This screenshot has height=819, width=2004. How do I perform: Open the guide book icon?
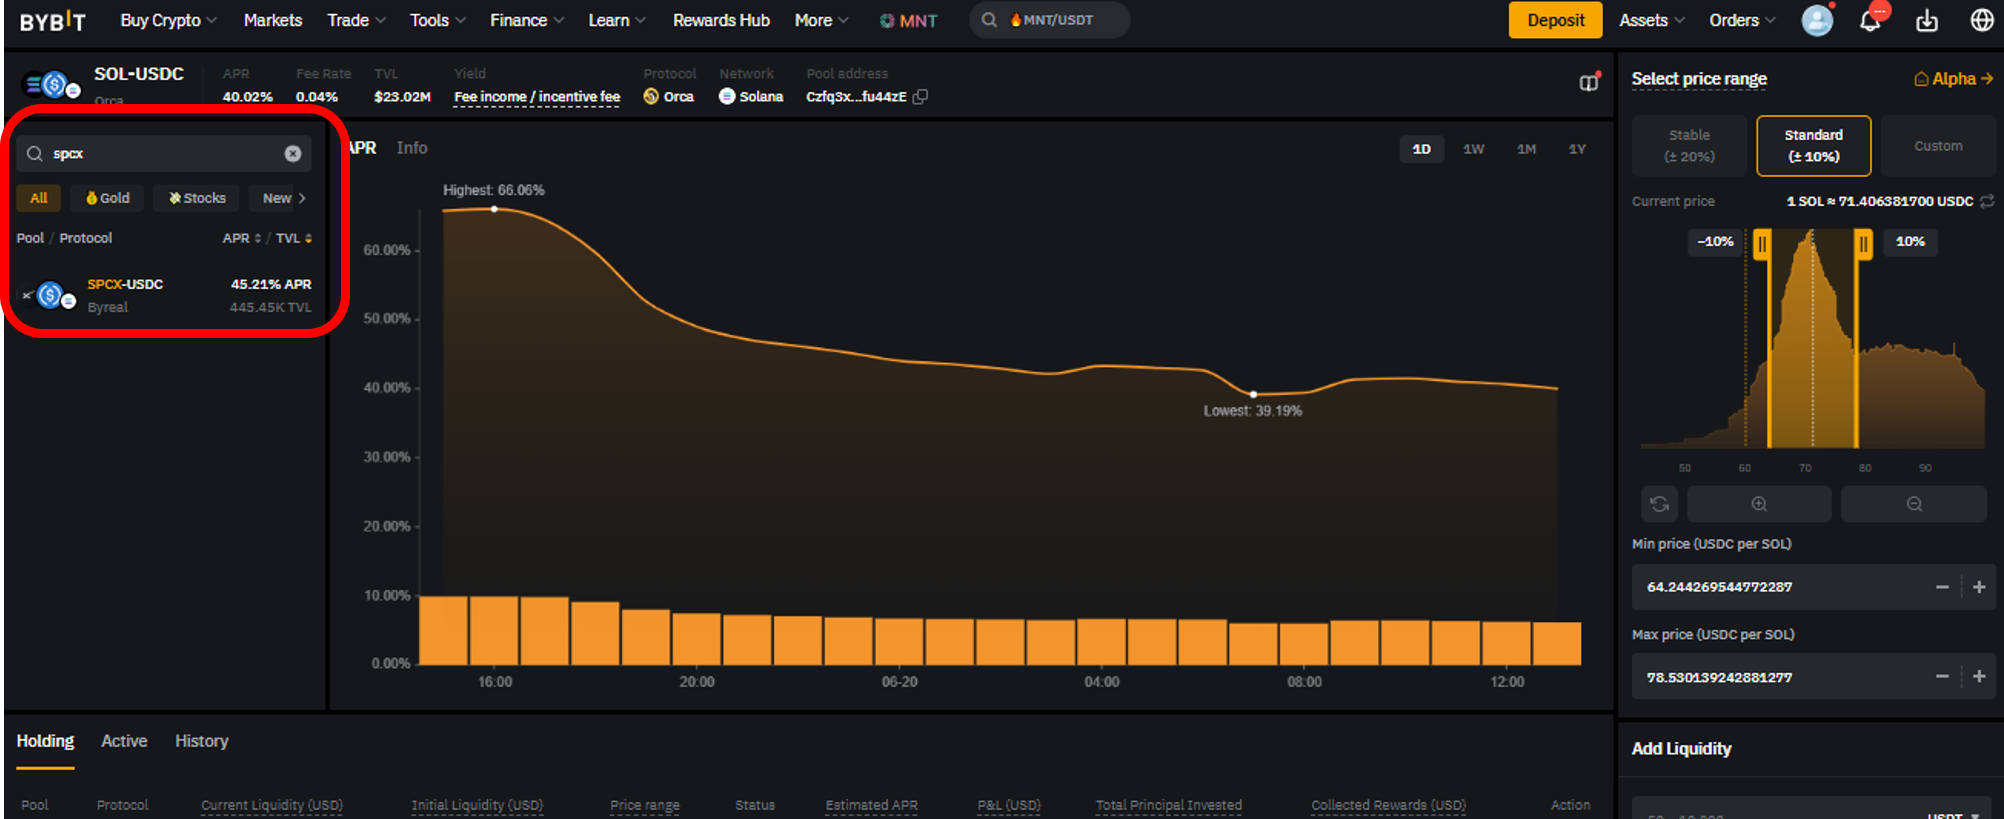[1589, 82]
